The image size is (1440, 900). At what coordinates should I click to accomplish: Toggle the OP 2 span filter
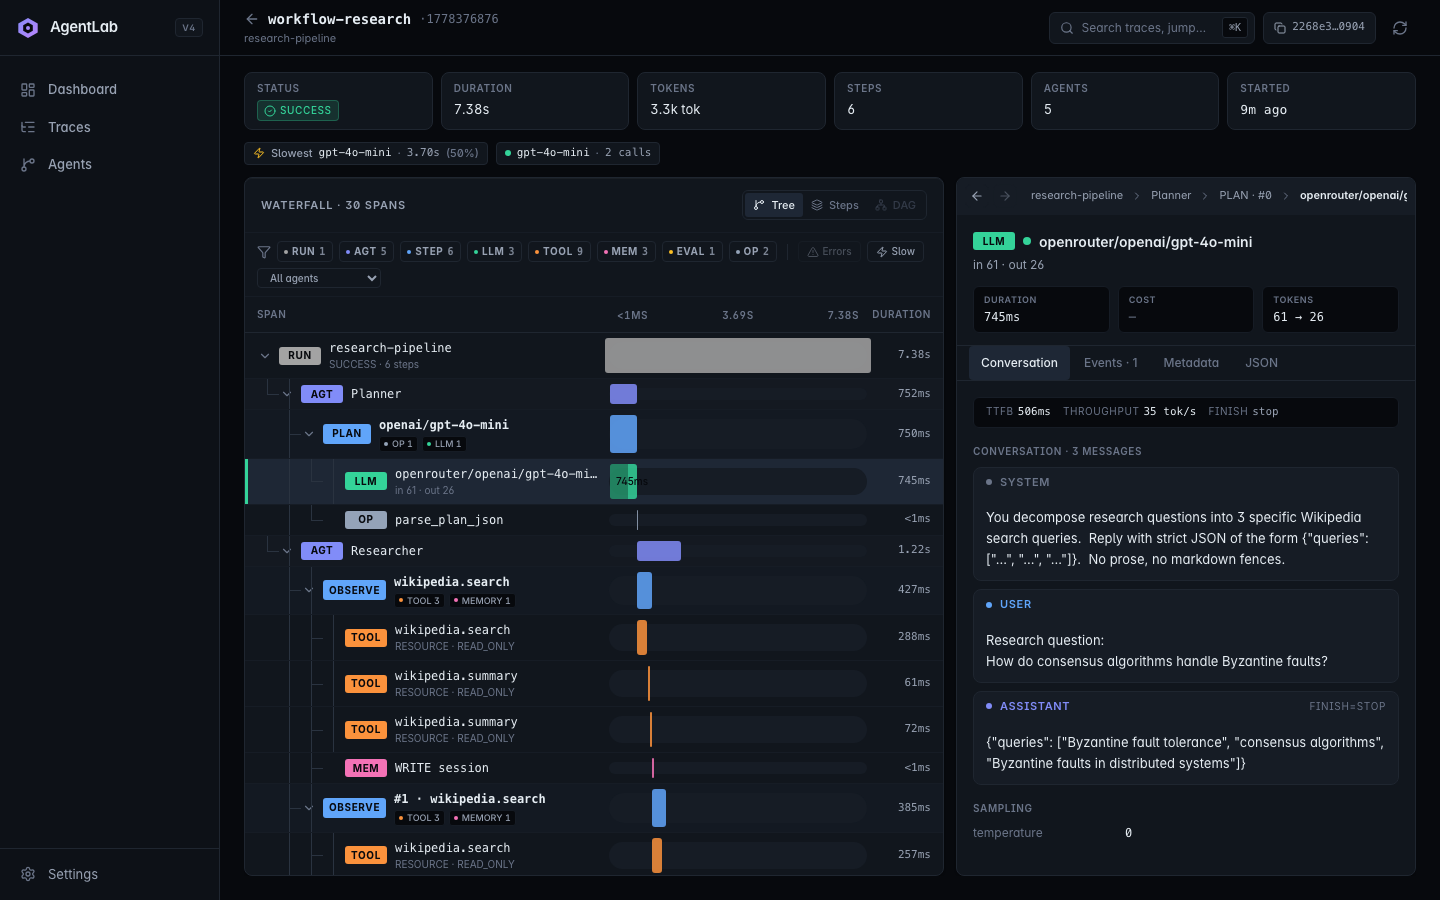[x=753, y=252]
